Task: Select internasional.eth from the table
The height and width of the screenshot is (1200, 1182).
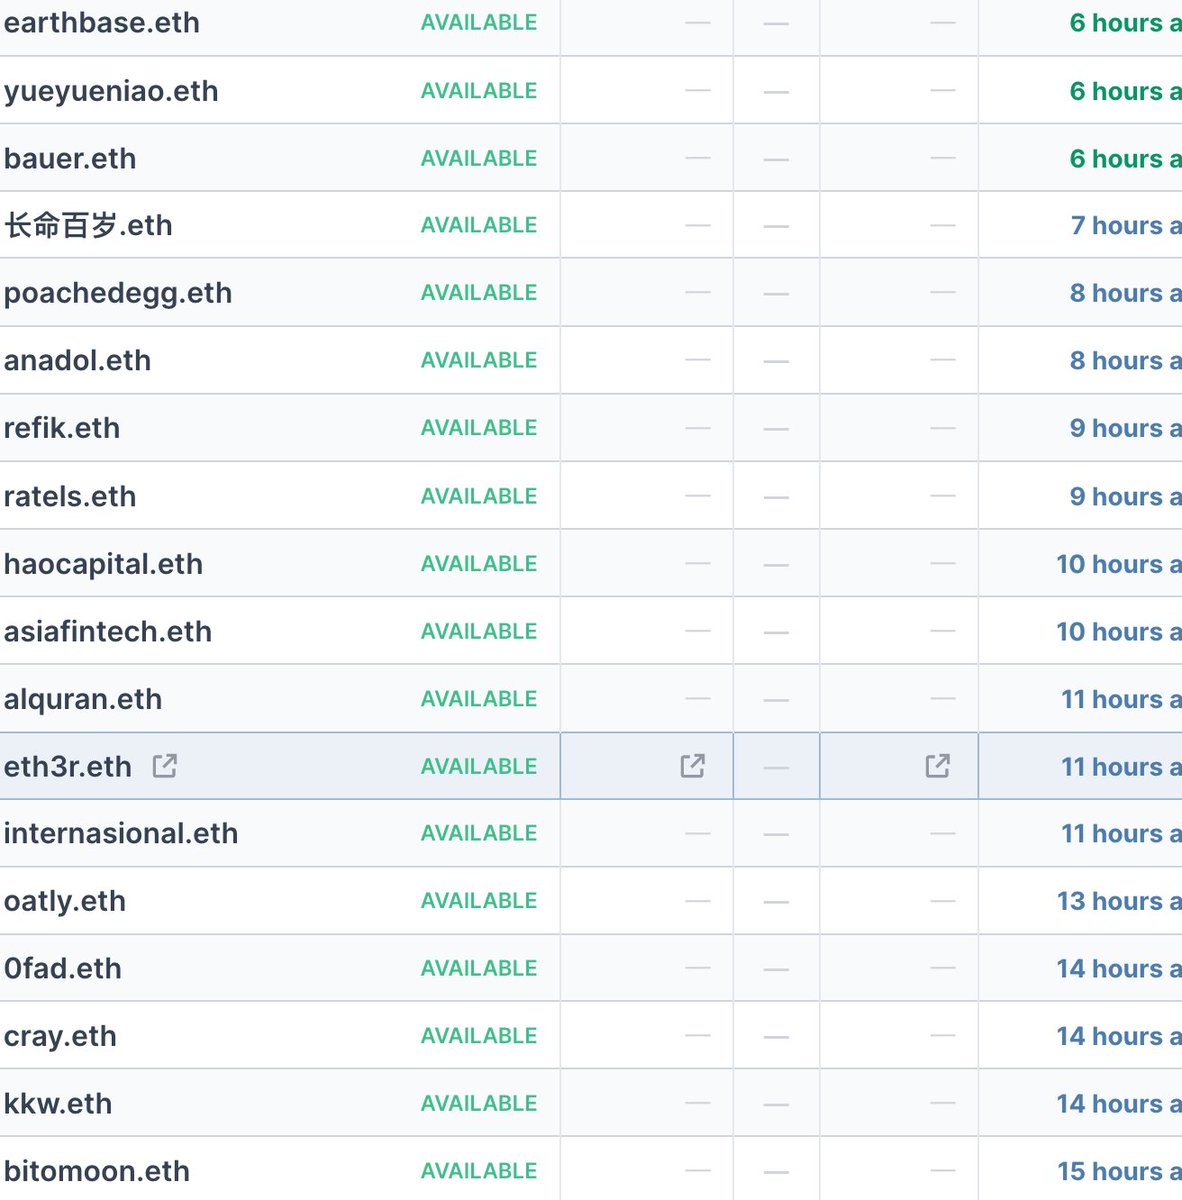Action: [121, 833]
